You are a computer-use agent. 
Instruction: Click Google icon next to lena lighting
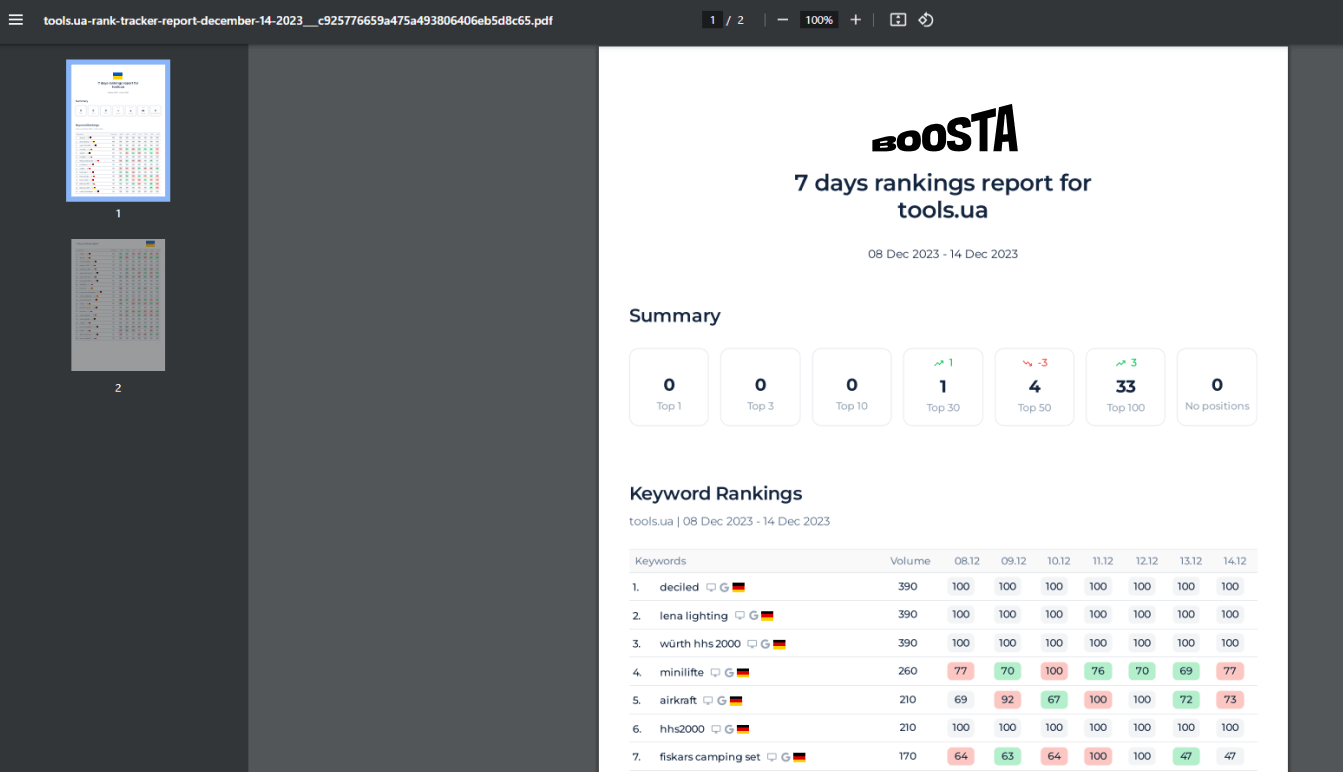pos(753,616)
